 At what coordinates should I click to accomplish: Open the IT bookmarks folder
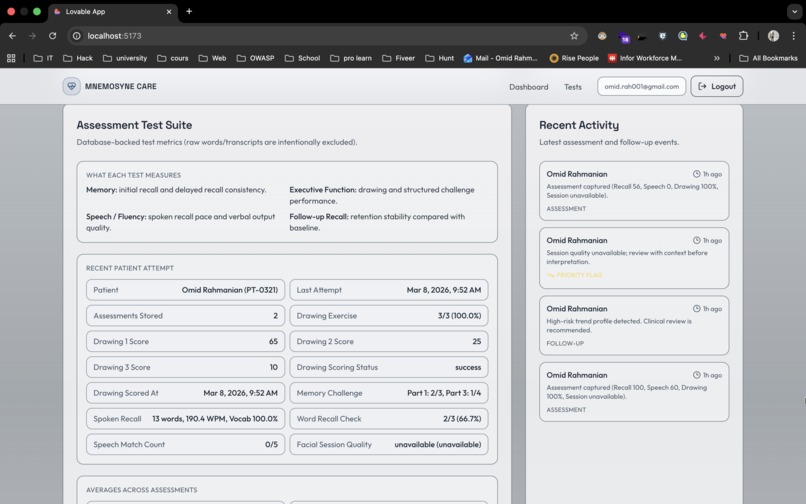coord(43,58)
